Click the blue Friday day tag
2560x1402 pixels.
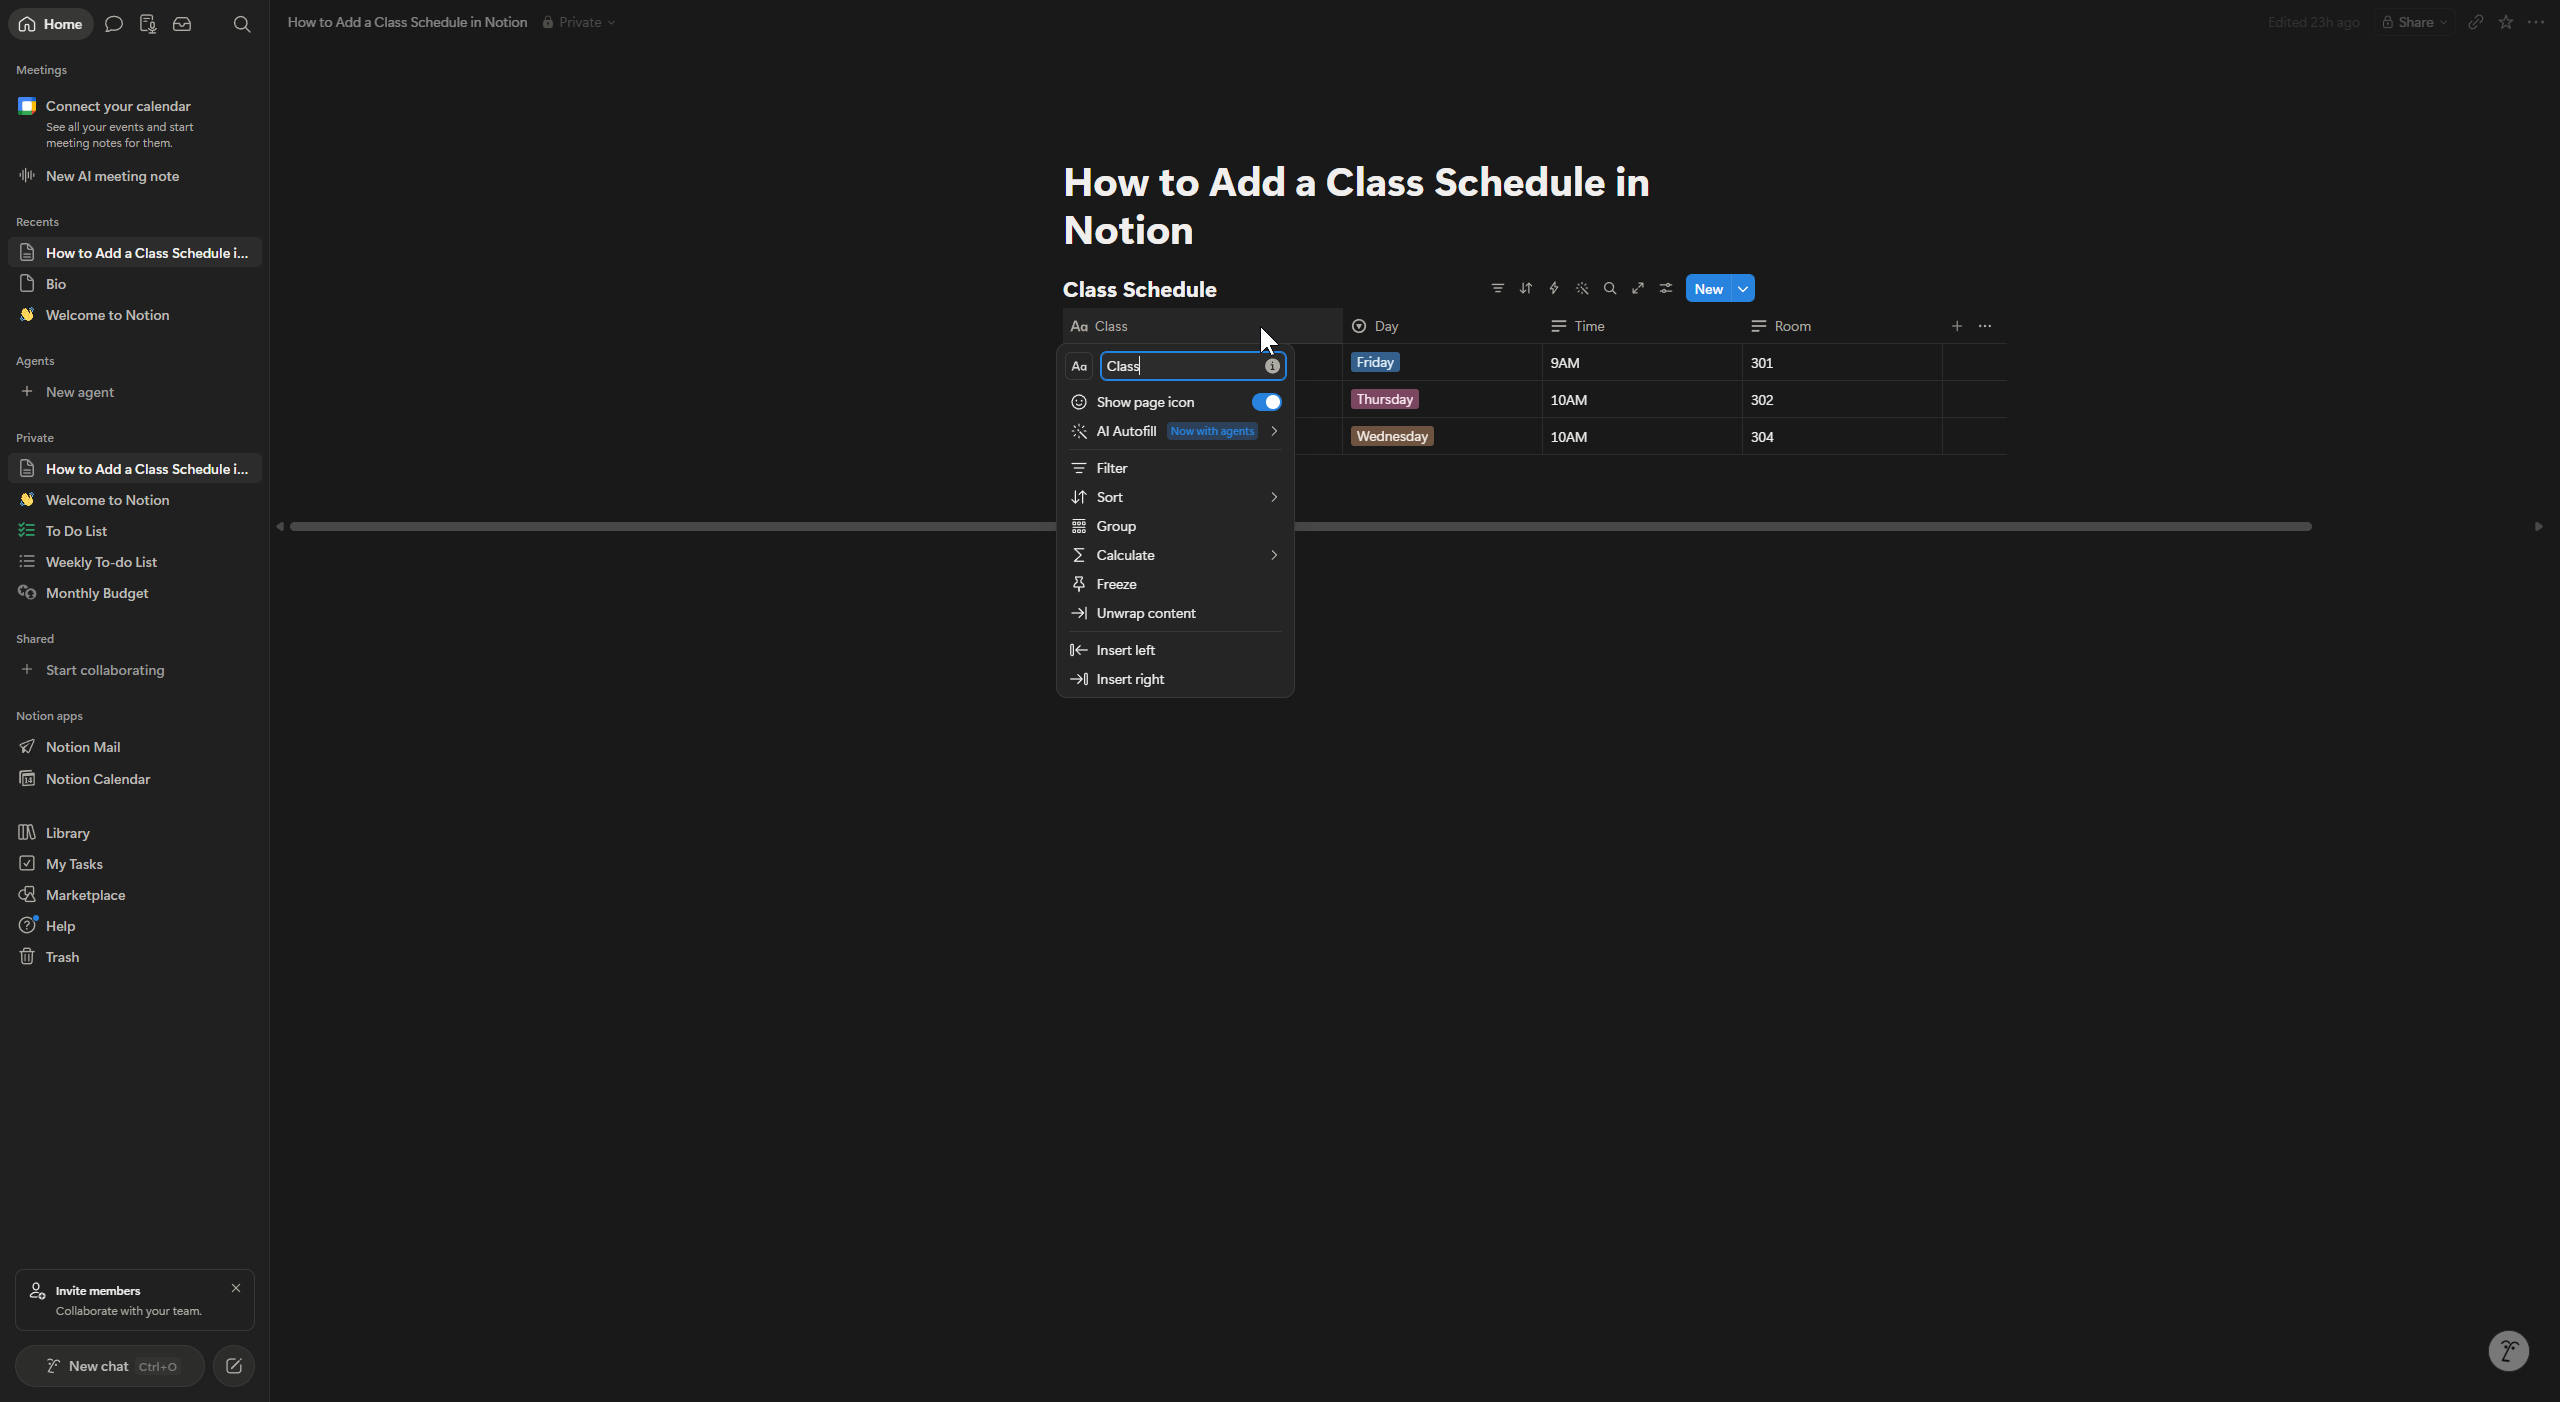click(x=1375, y=362)
